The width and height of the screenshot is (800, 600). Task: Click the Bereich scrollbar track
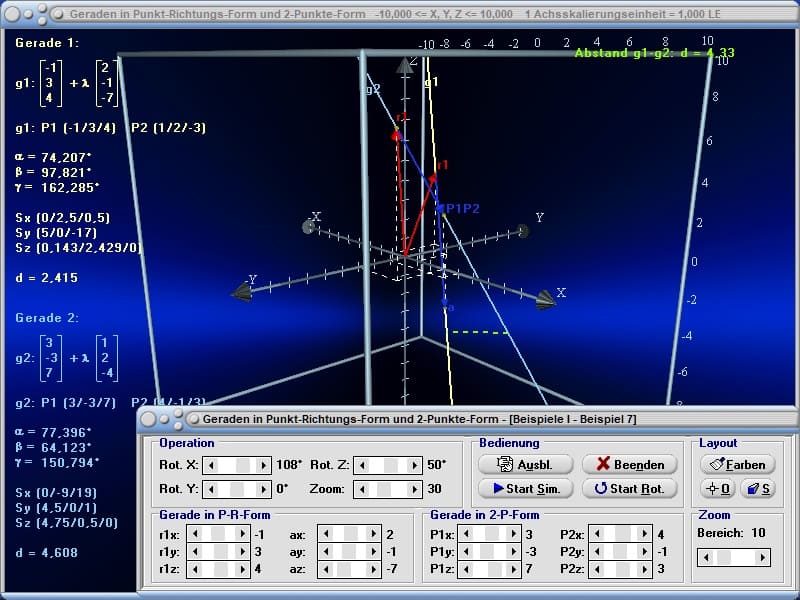pyautogui.click(x=734, y=558)
